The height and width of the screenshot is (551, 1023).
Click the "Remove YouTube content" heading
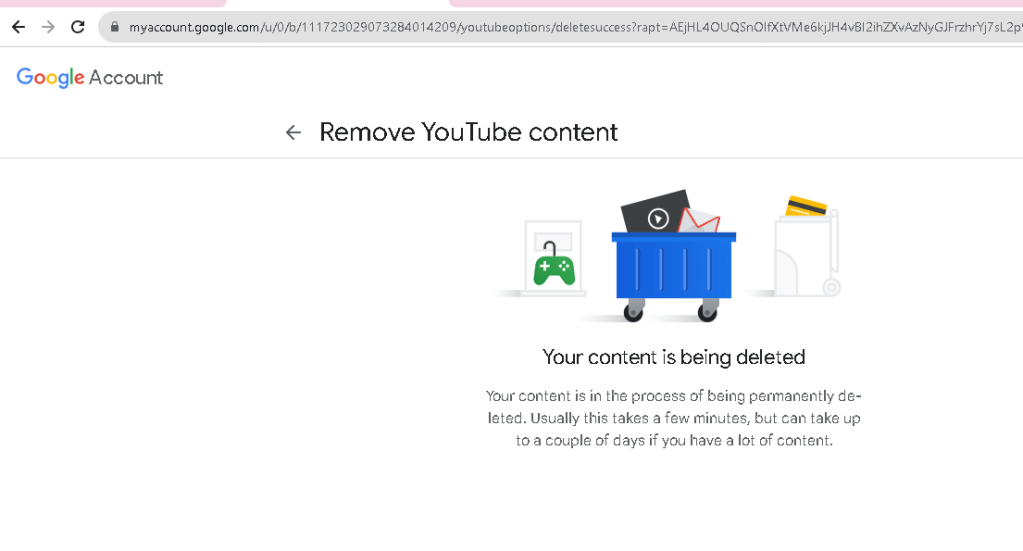coord(468,132)
